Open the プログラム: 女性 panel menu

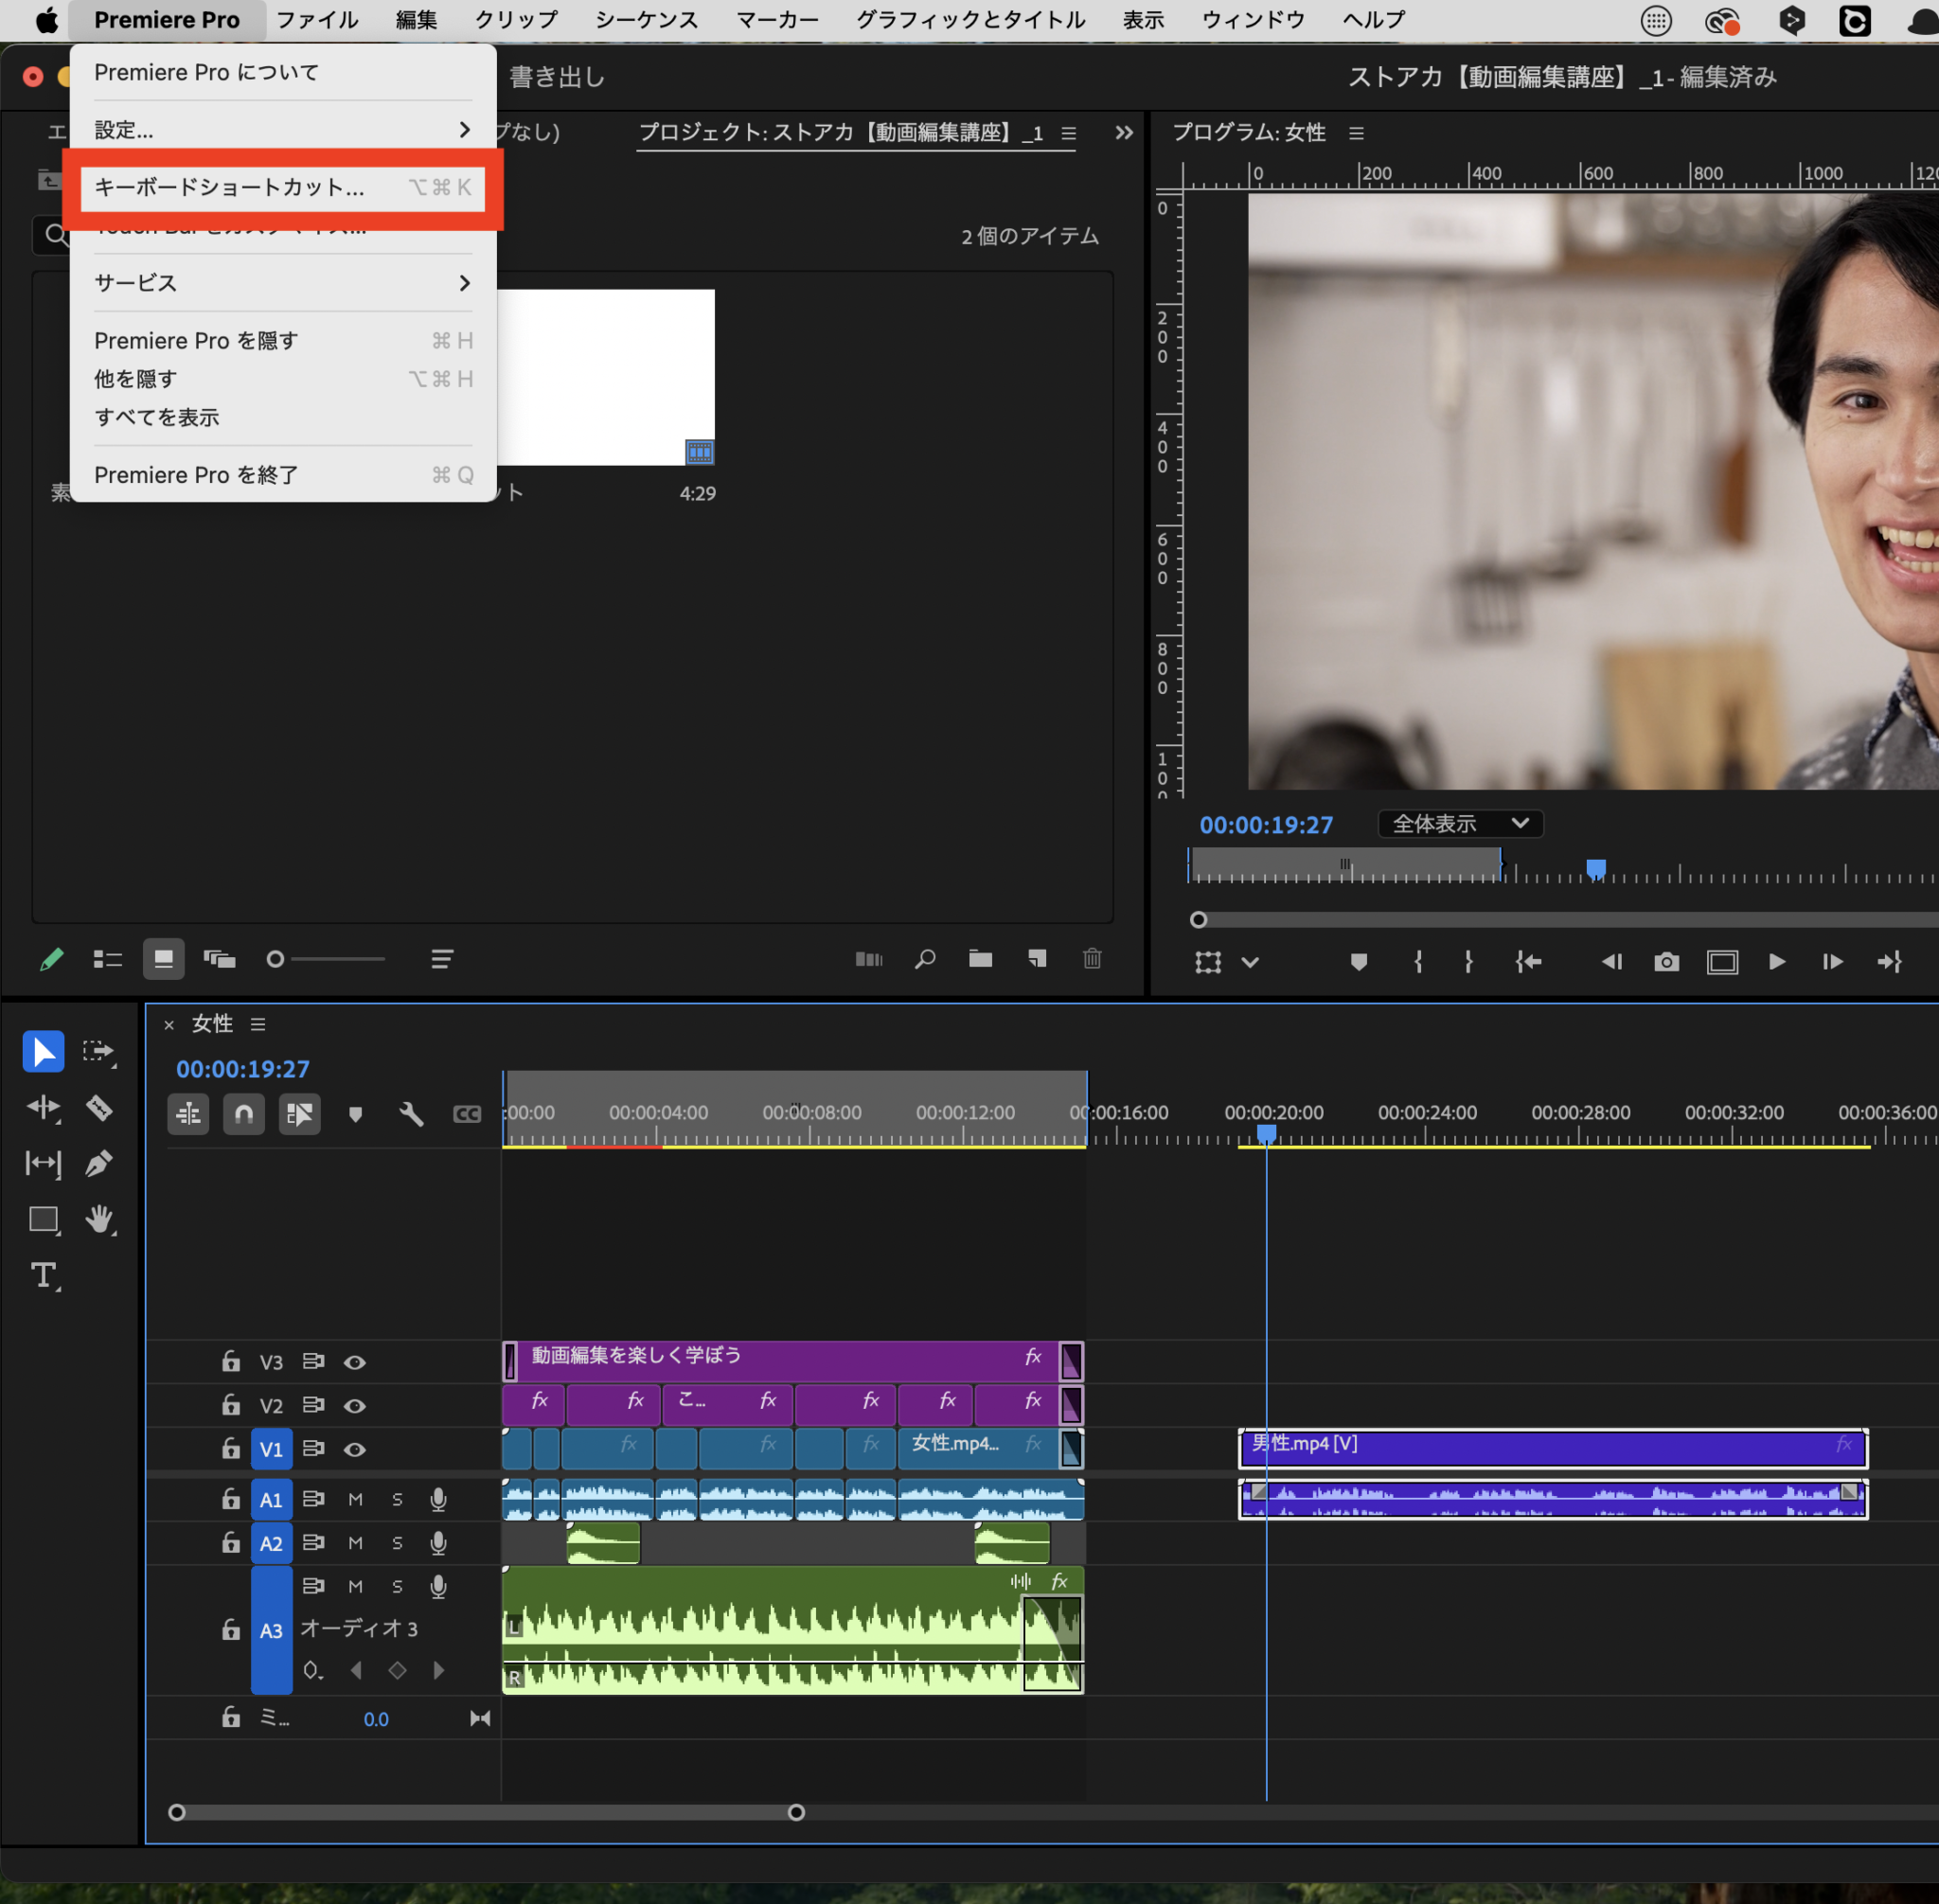coord(1356,132)
